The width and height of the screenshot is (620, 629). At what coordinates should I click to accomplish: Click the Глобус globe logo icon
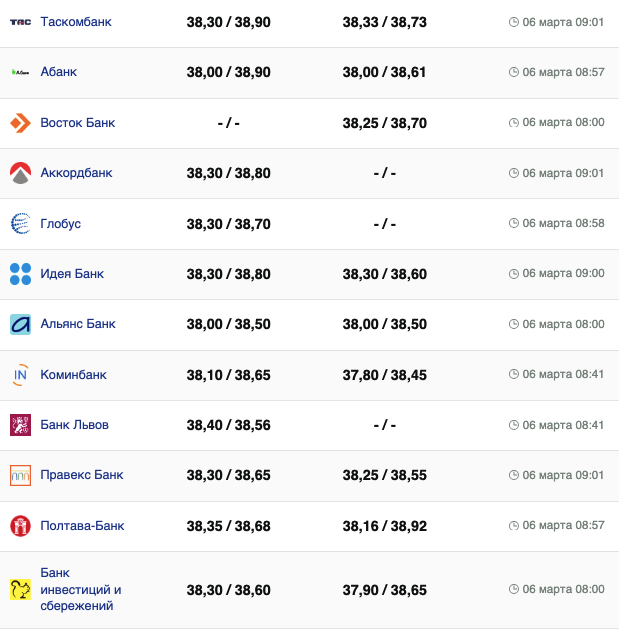pyautogui.click(x=20, y=224)
